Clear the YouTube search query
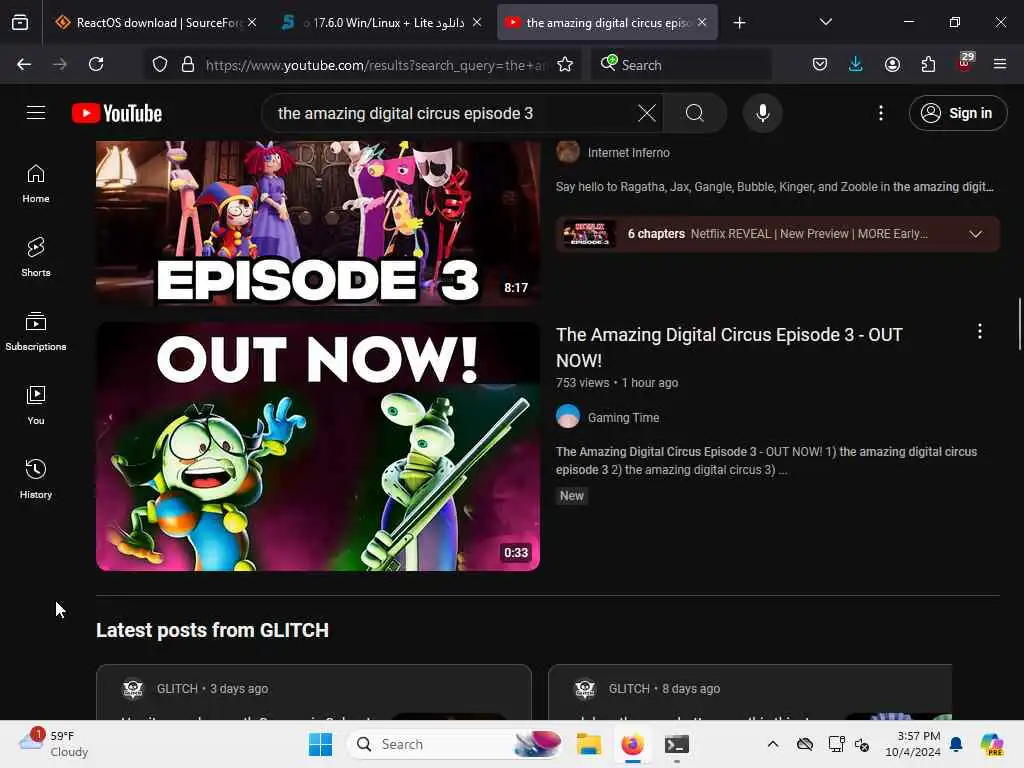This screenshot has width=1024, height=768. 647,113
